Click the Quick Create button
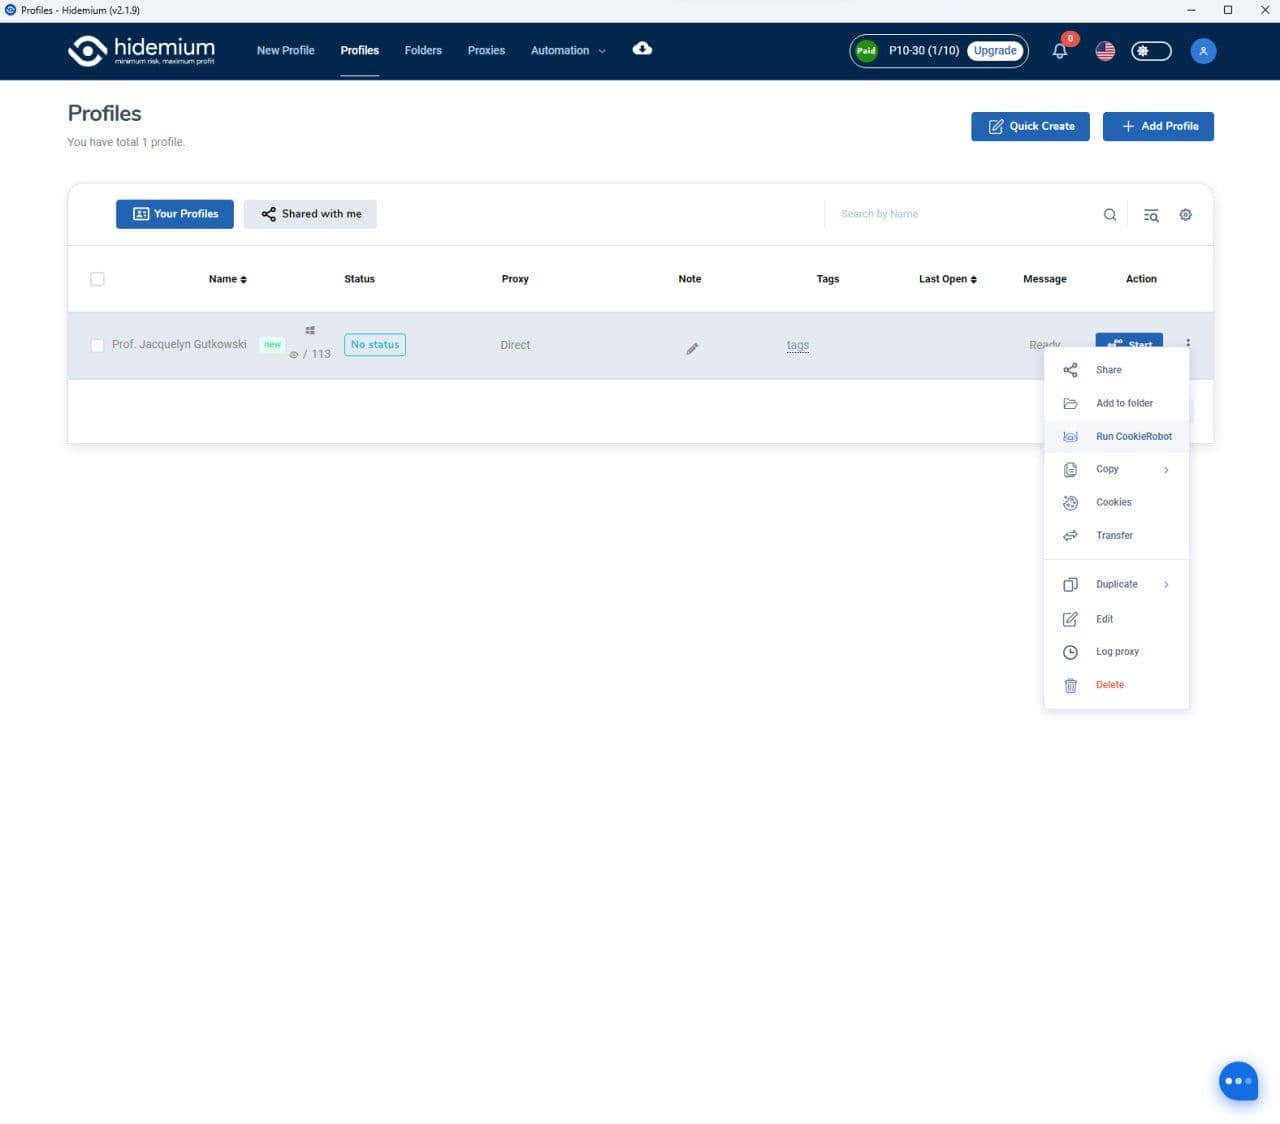 click(x=1030, y=126)
